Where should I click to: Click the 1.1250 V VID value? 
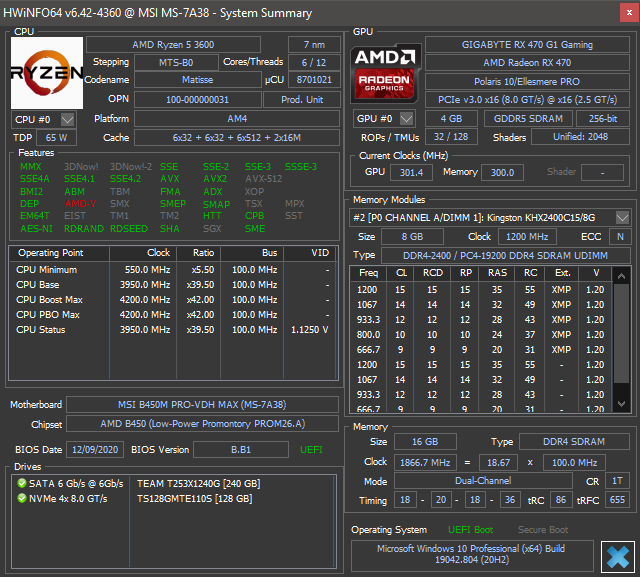point(309,330)
